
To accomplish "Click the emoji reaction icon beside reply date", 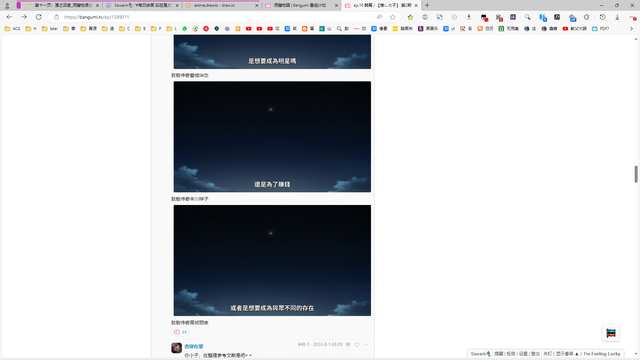I will [348, 344].
